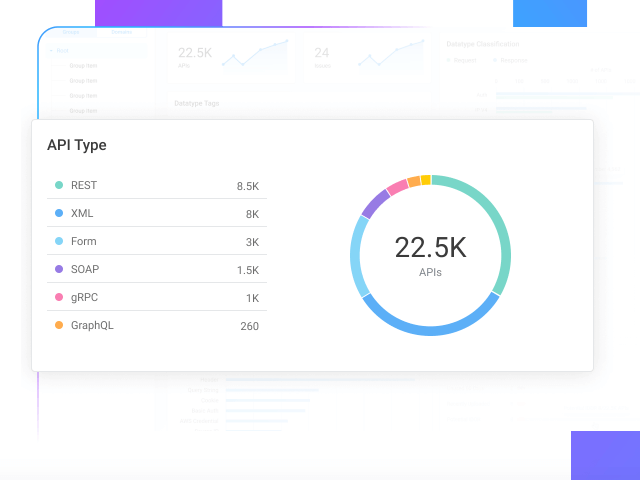Screen dimensions: 640x480
Task: Click the API Type card title
Action: click(77, 145)
